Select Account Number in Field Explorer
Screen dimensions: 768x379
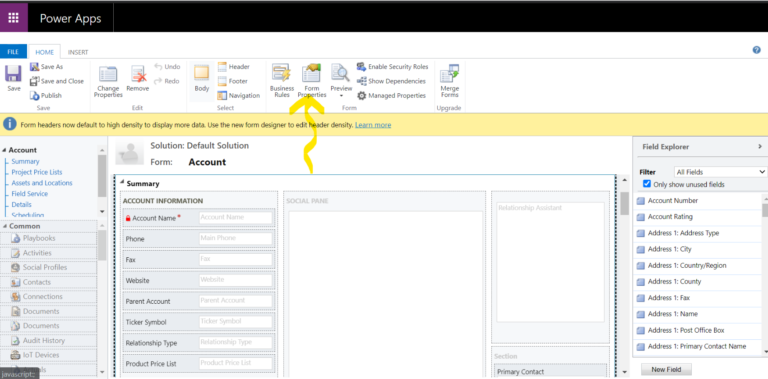[x=697, y=201]
